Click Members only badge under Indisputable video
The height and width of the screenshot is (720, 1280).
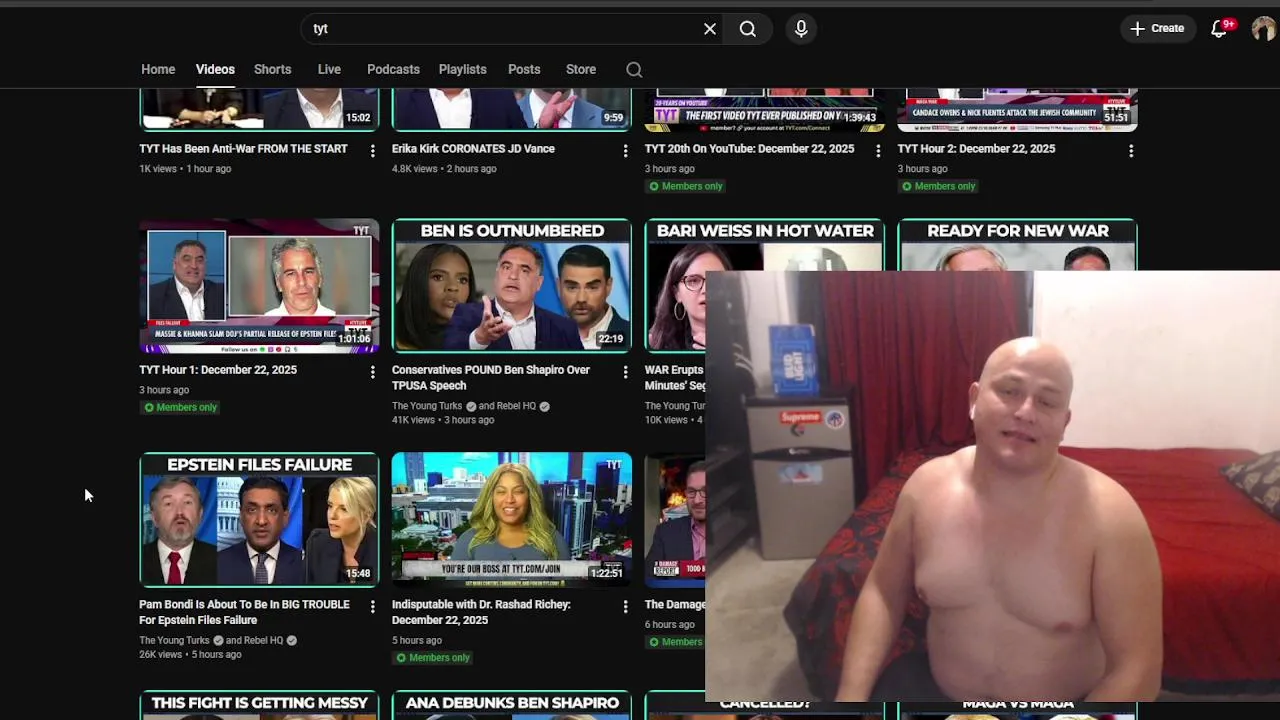coord(433,657)
